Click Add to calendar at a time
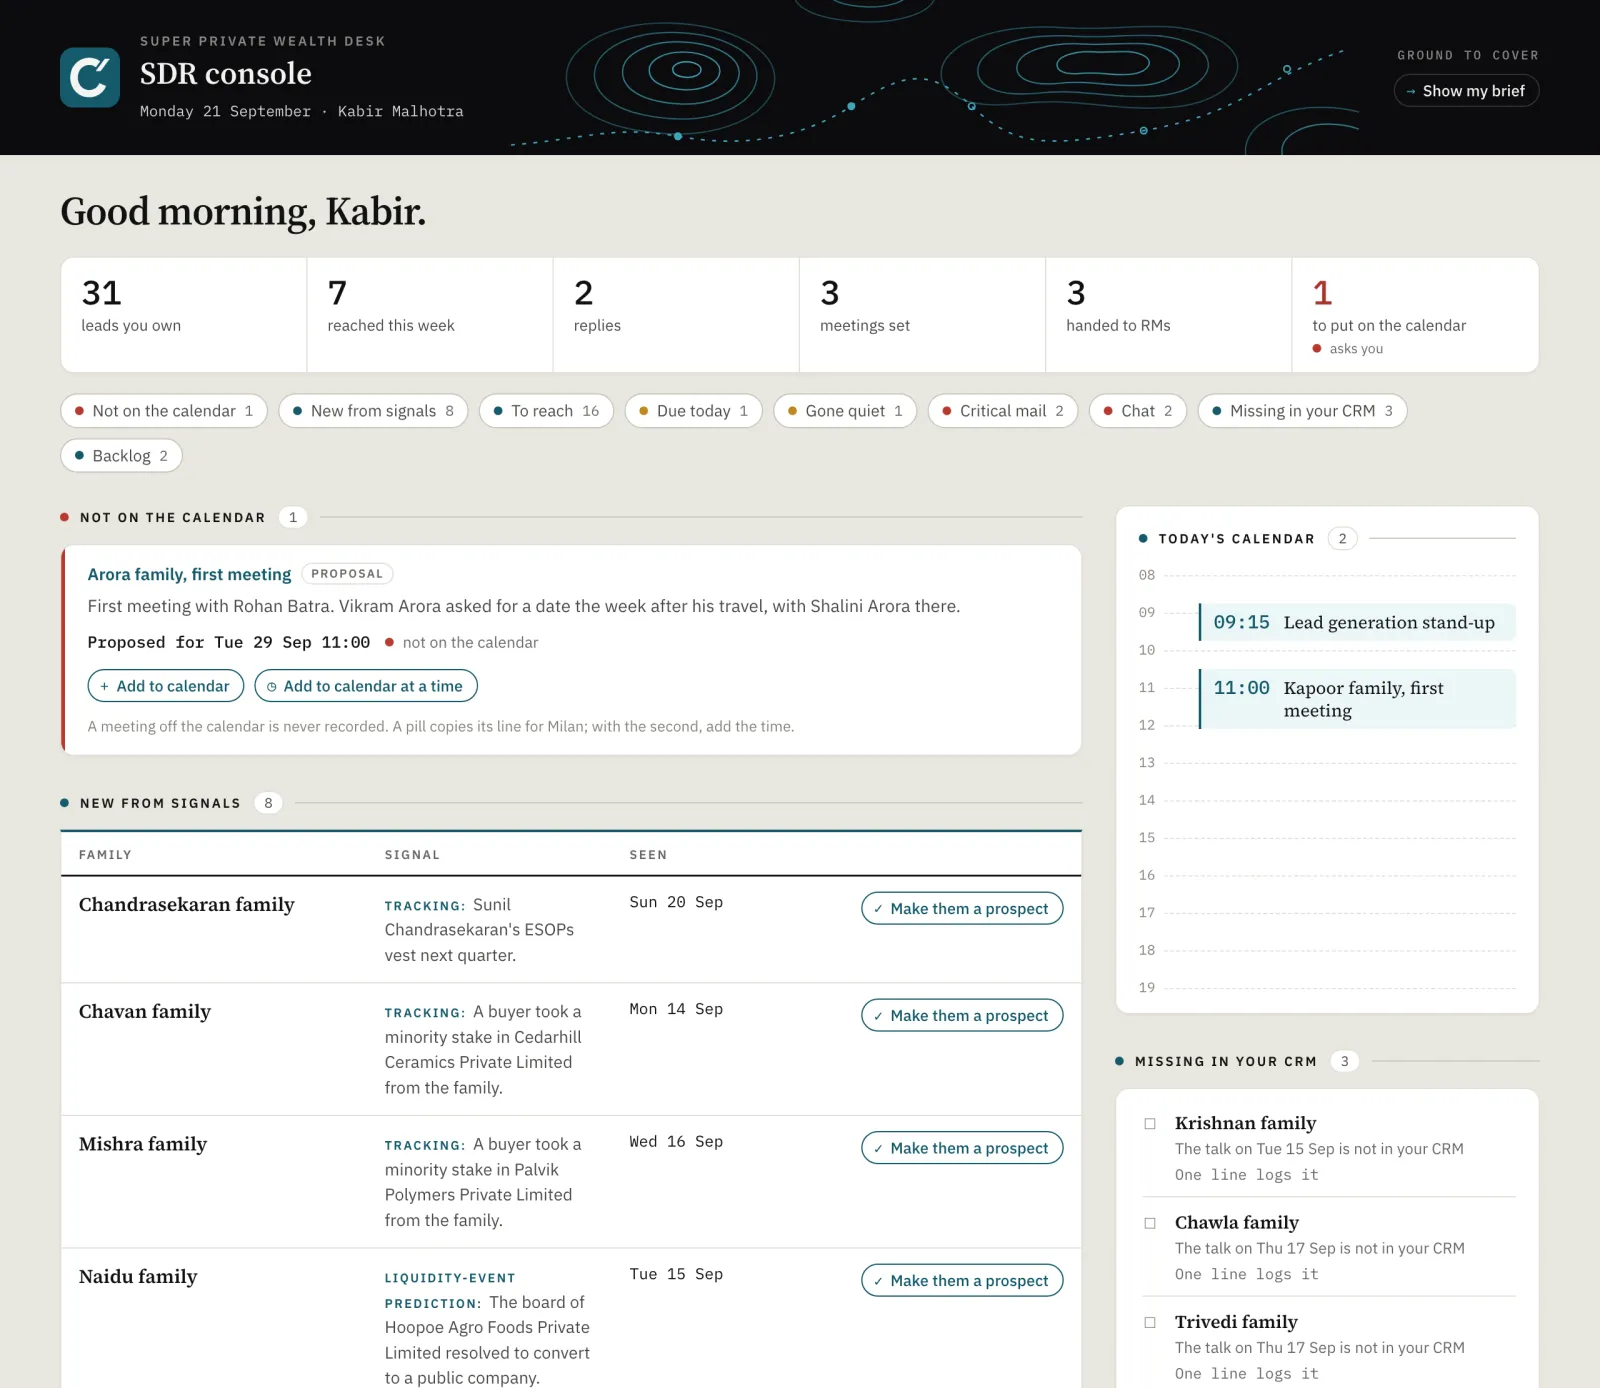The height and width of the screenshot is (1388, 1600). [366, 686]
